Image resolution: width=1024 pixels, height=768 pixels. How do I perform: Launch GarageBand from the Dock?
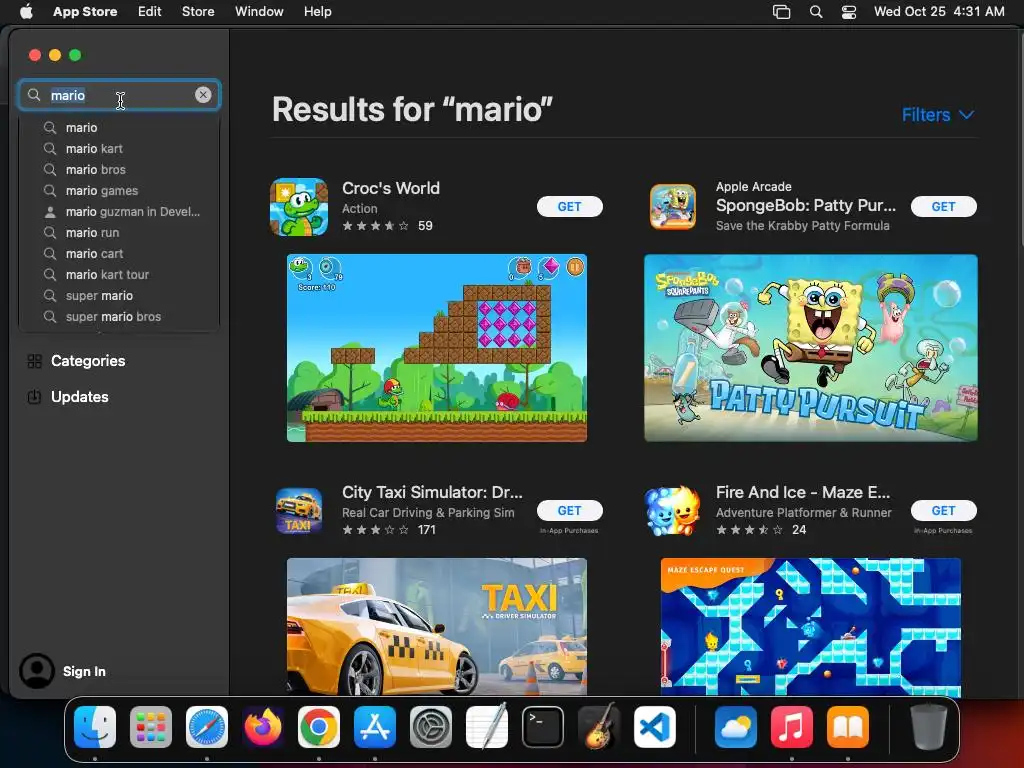click(599, 727)
